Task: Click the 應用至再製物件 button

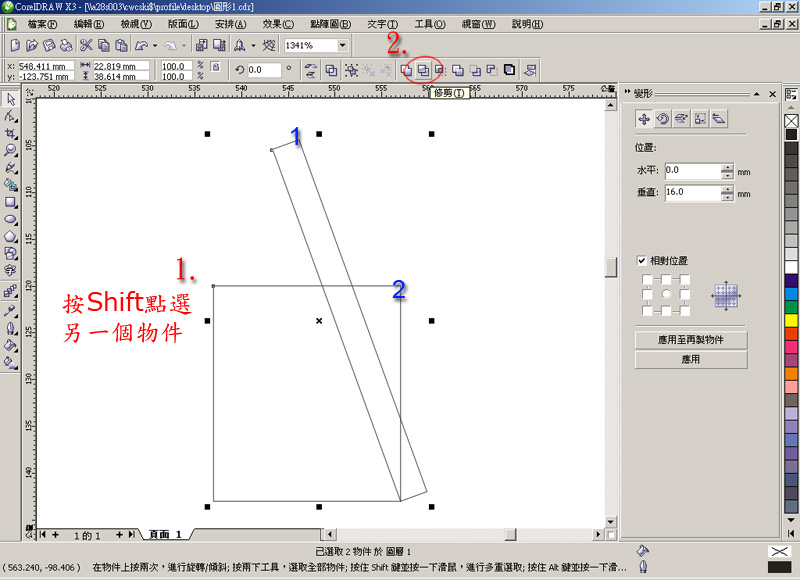Action: 691,340
